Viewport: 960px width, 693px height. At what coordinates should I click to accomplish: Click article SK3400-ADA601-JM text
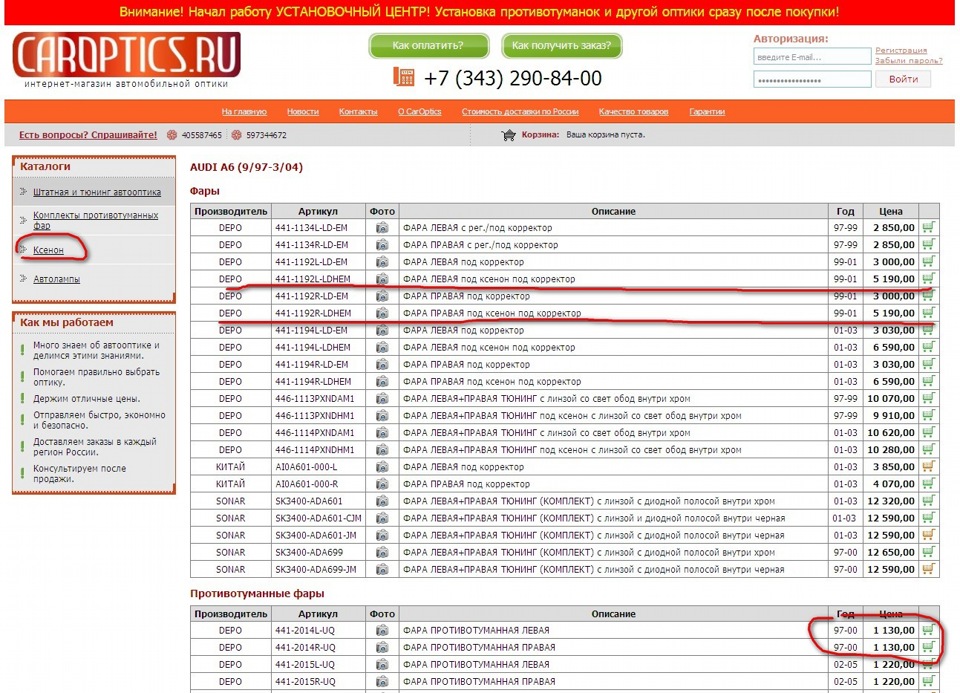click(x=315, y=535)
